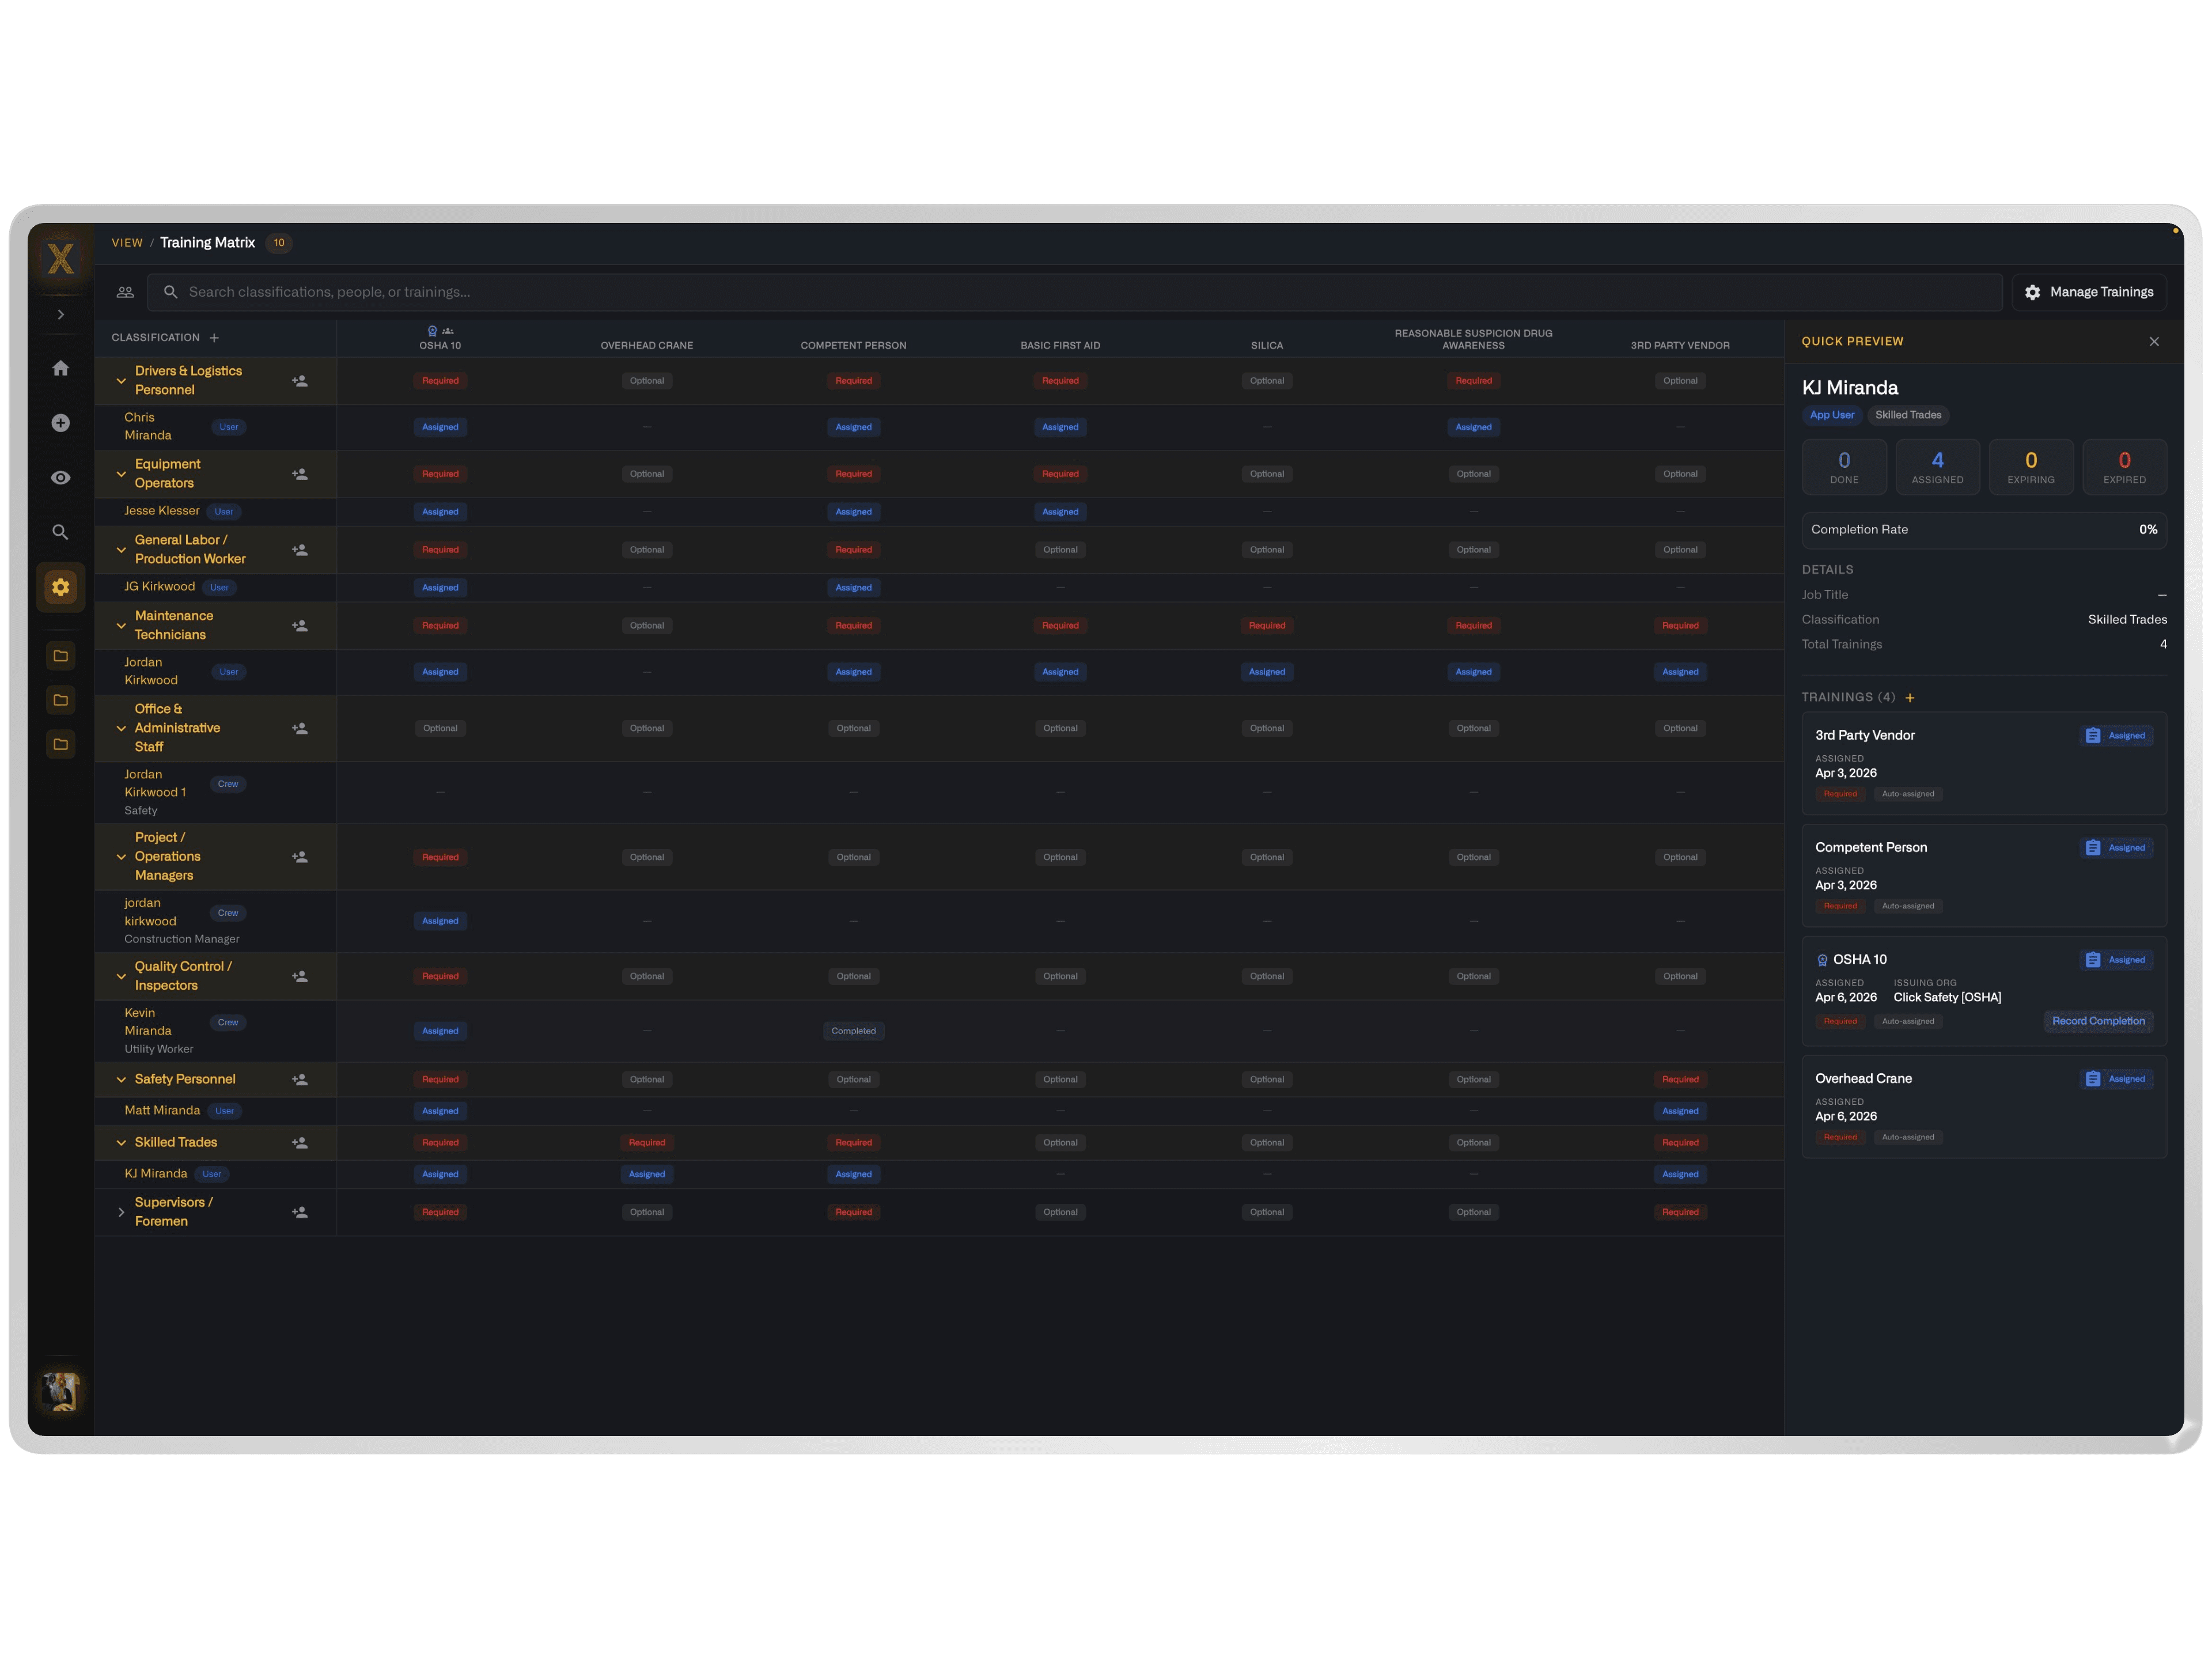Click the VIEW breadcrumb link
2212x1659 pixels.
[x=127, y=243]
